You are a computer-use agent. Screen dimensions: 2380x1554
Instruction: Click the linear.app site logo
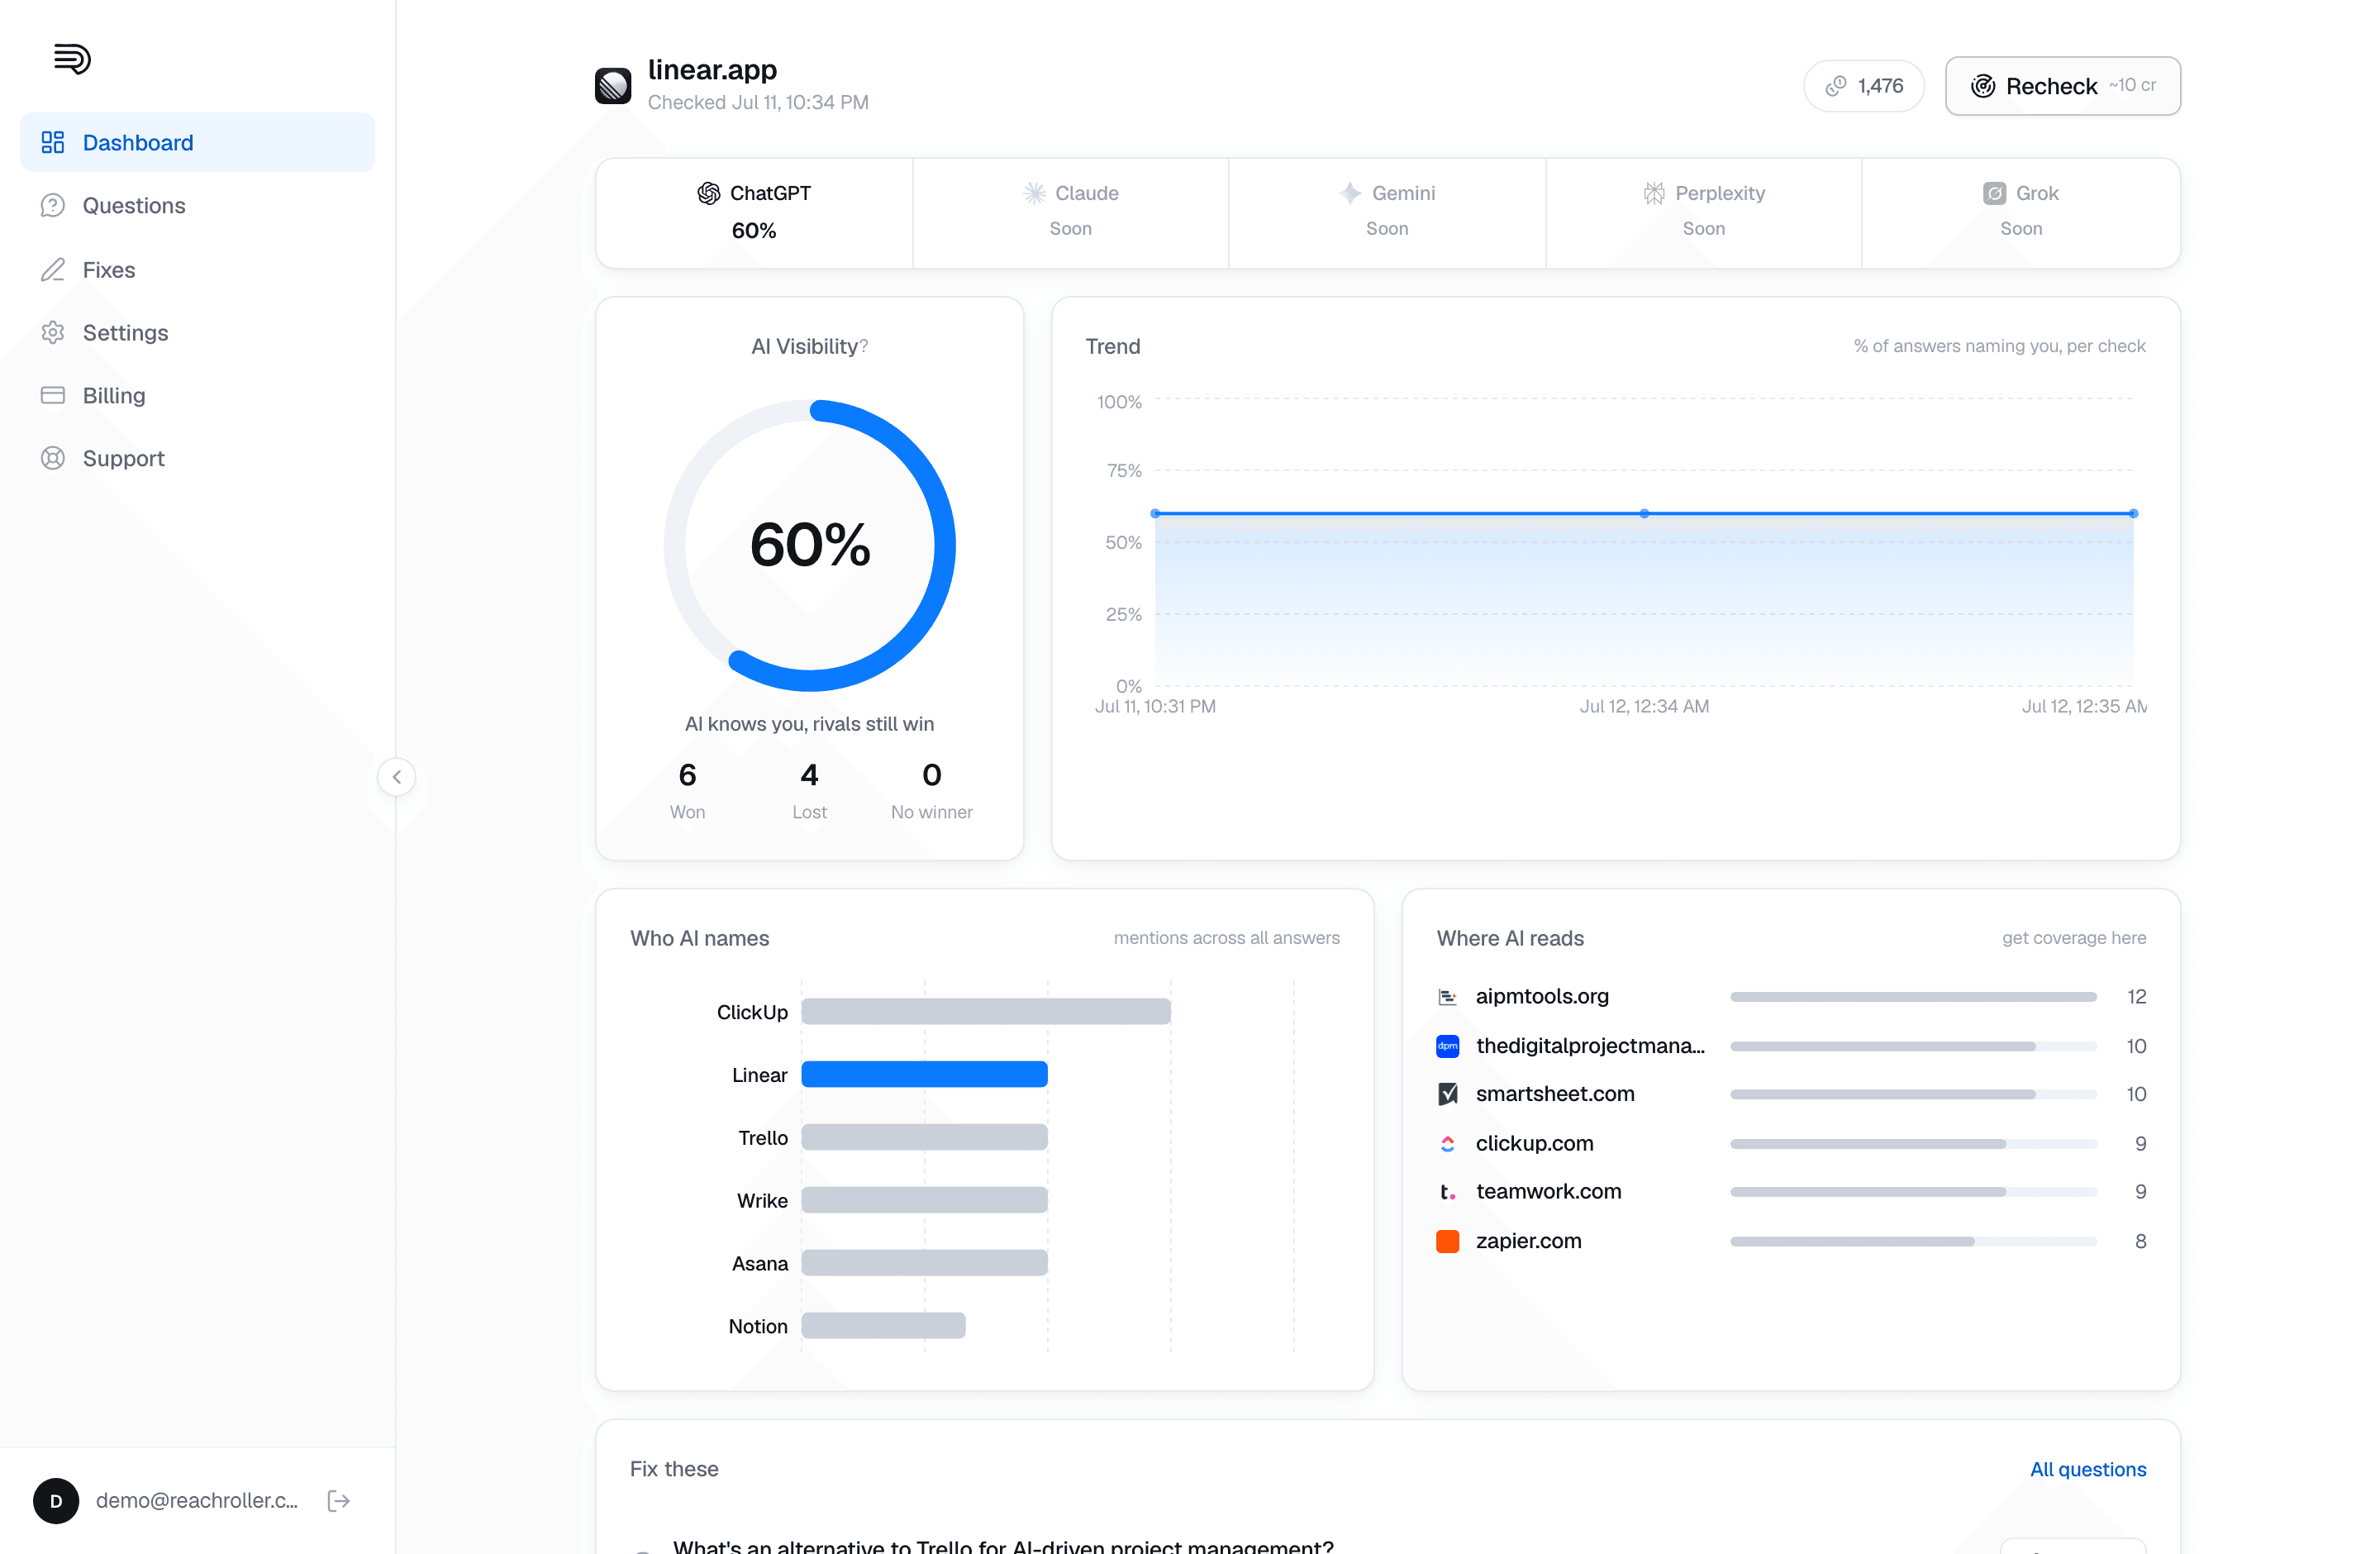pyautogui.click(x=613, y=86)
